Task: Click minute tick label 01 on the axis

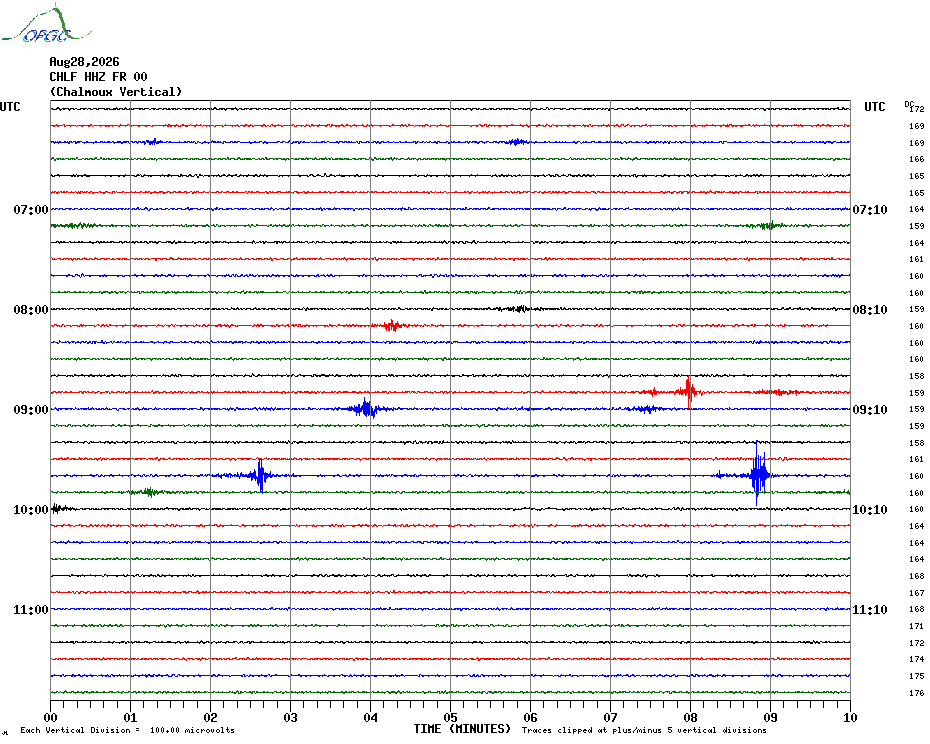Action: [130, 718]
